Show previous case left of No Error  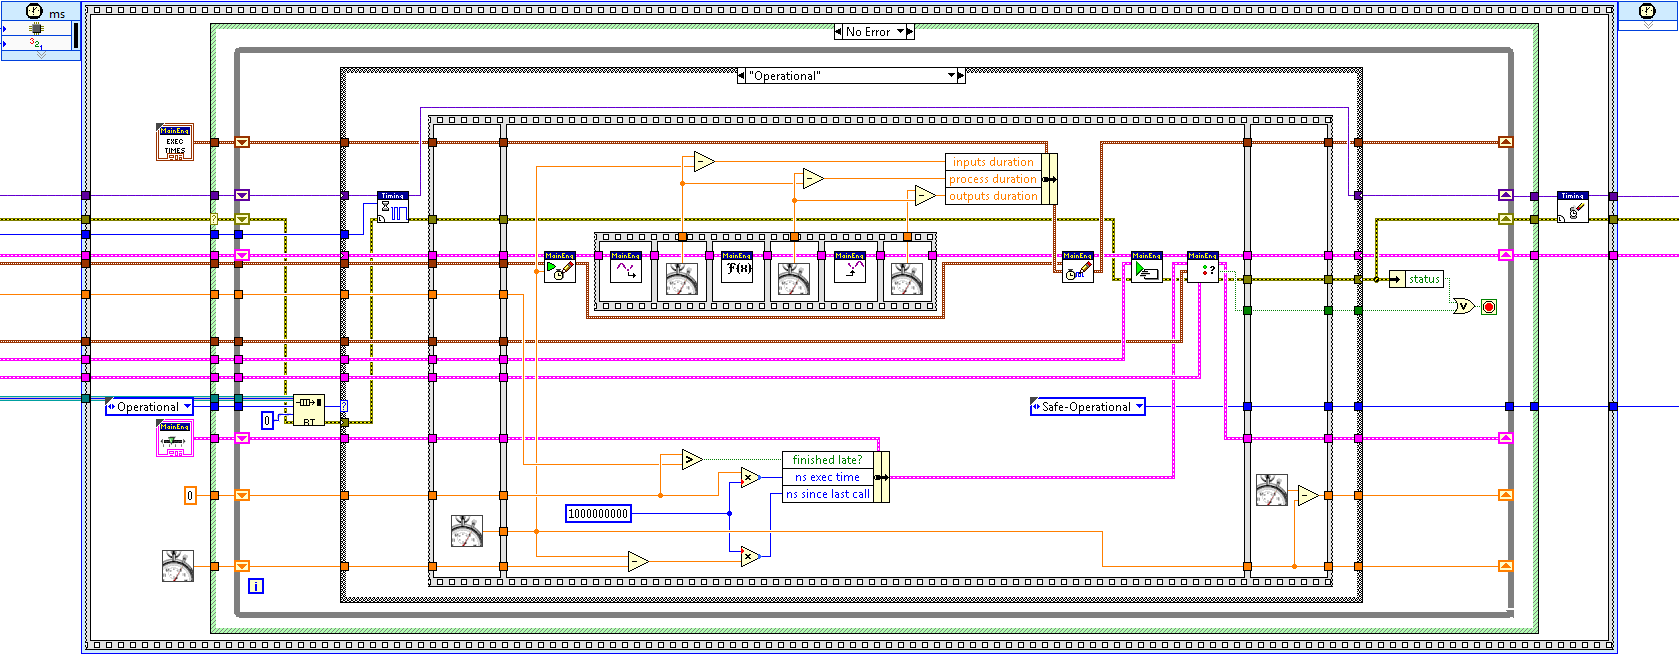coord(838,32)
